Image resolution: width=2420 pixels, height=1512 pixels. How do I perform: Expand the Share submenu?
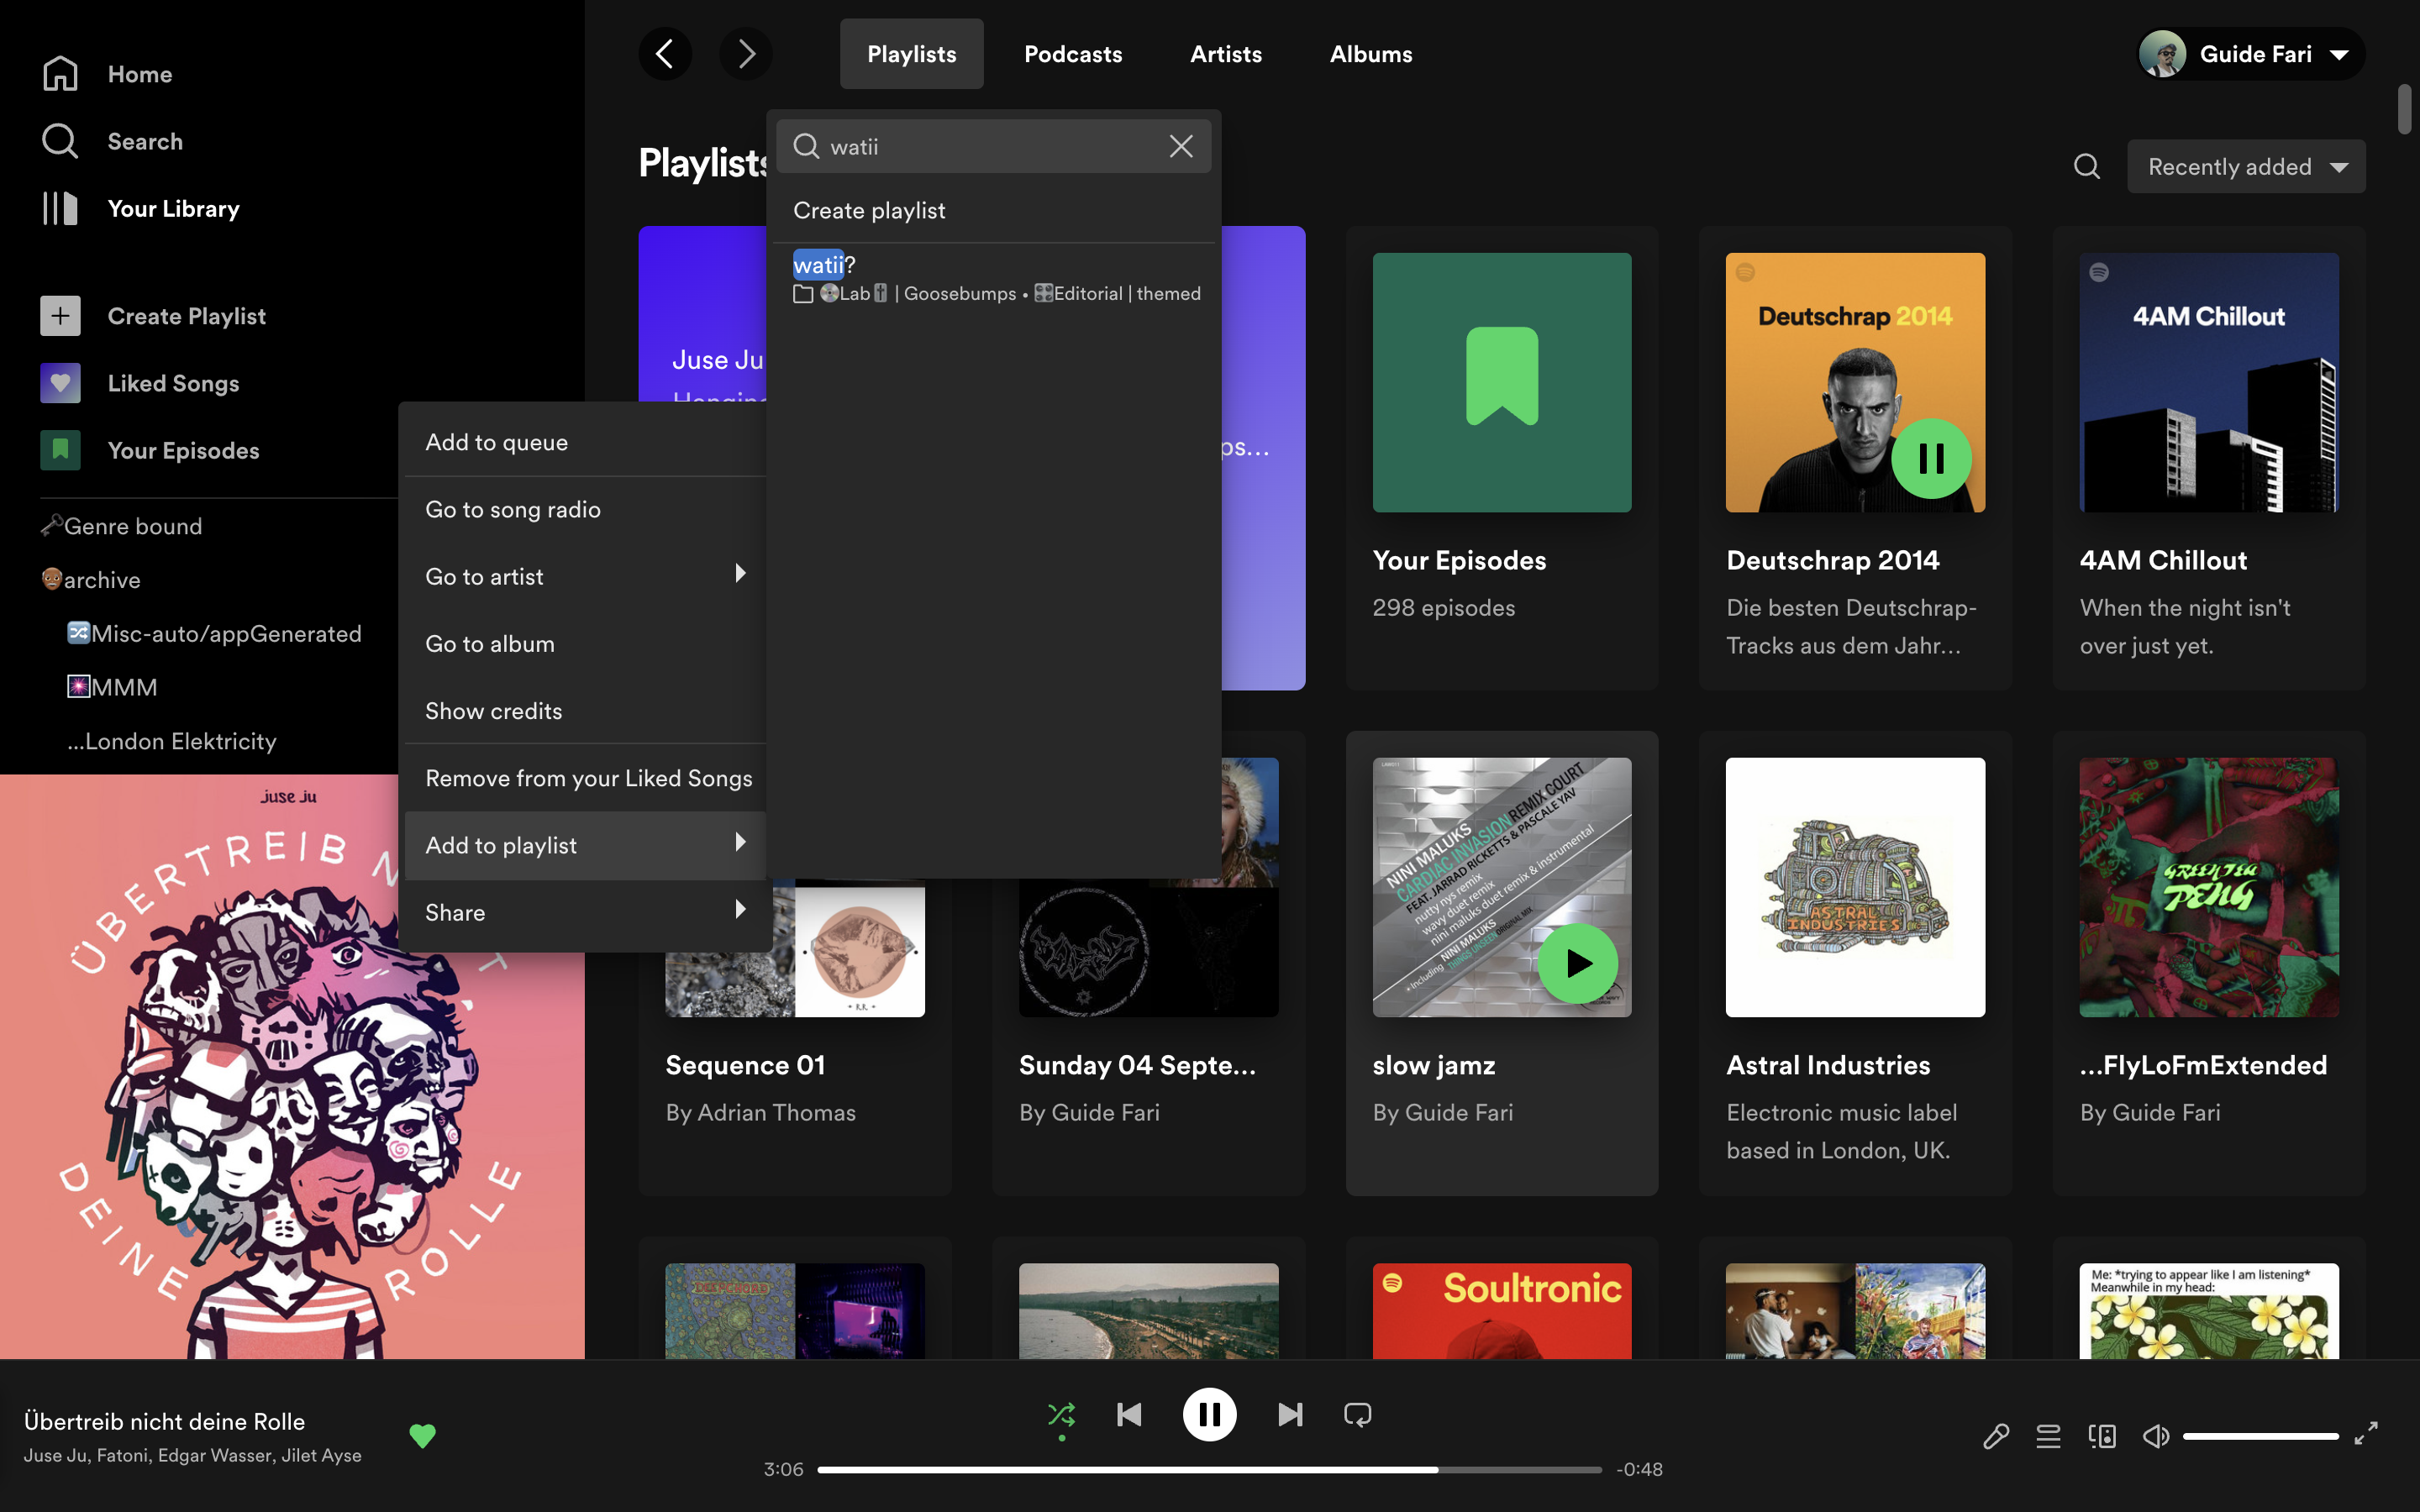pyautogui.click(x=585, y=912)
